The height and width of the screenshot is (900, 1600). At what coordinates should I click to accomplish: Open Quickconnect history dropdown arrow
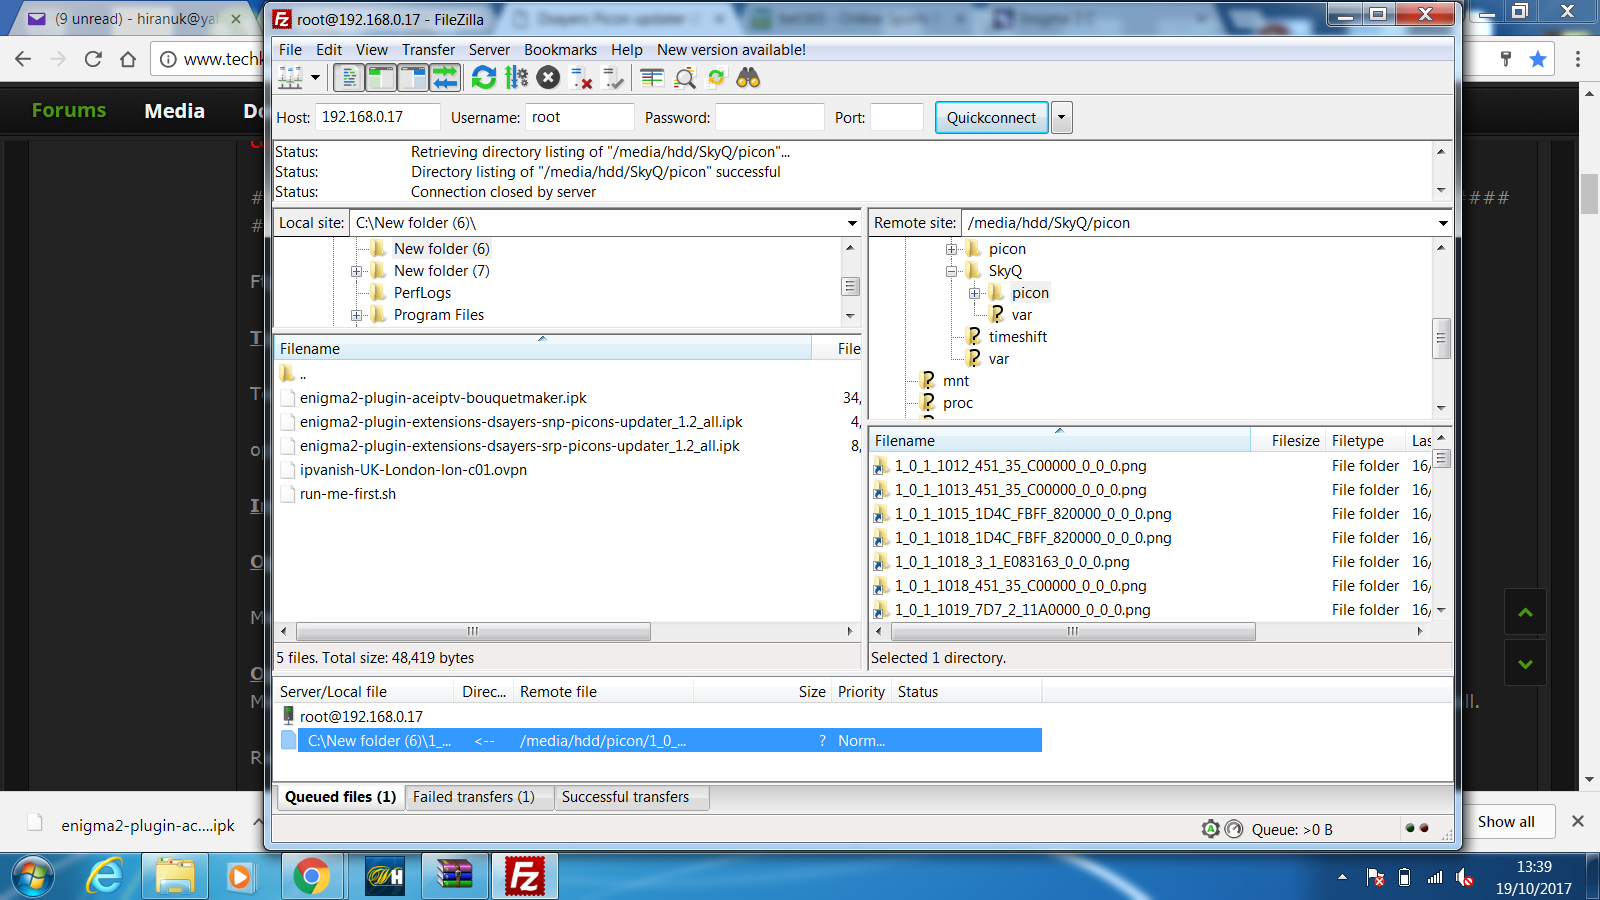coord(1062,118)
